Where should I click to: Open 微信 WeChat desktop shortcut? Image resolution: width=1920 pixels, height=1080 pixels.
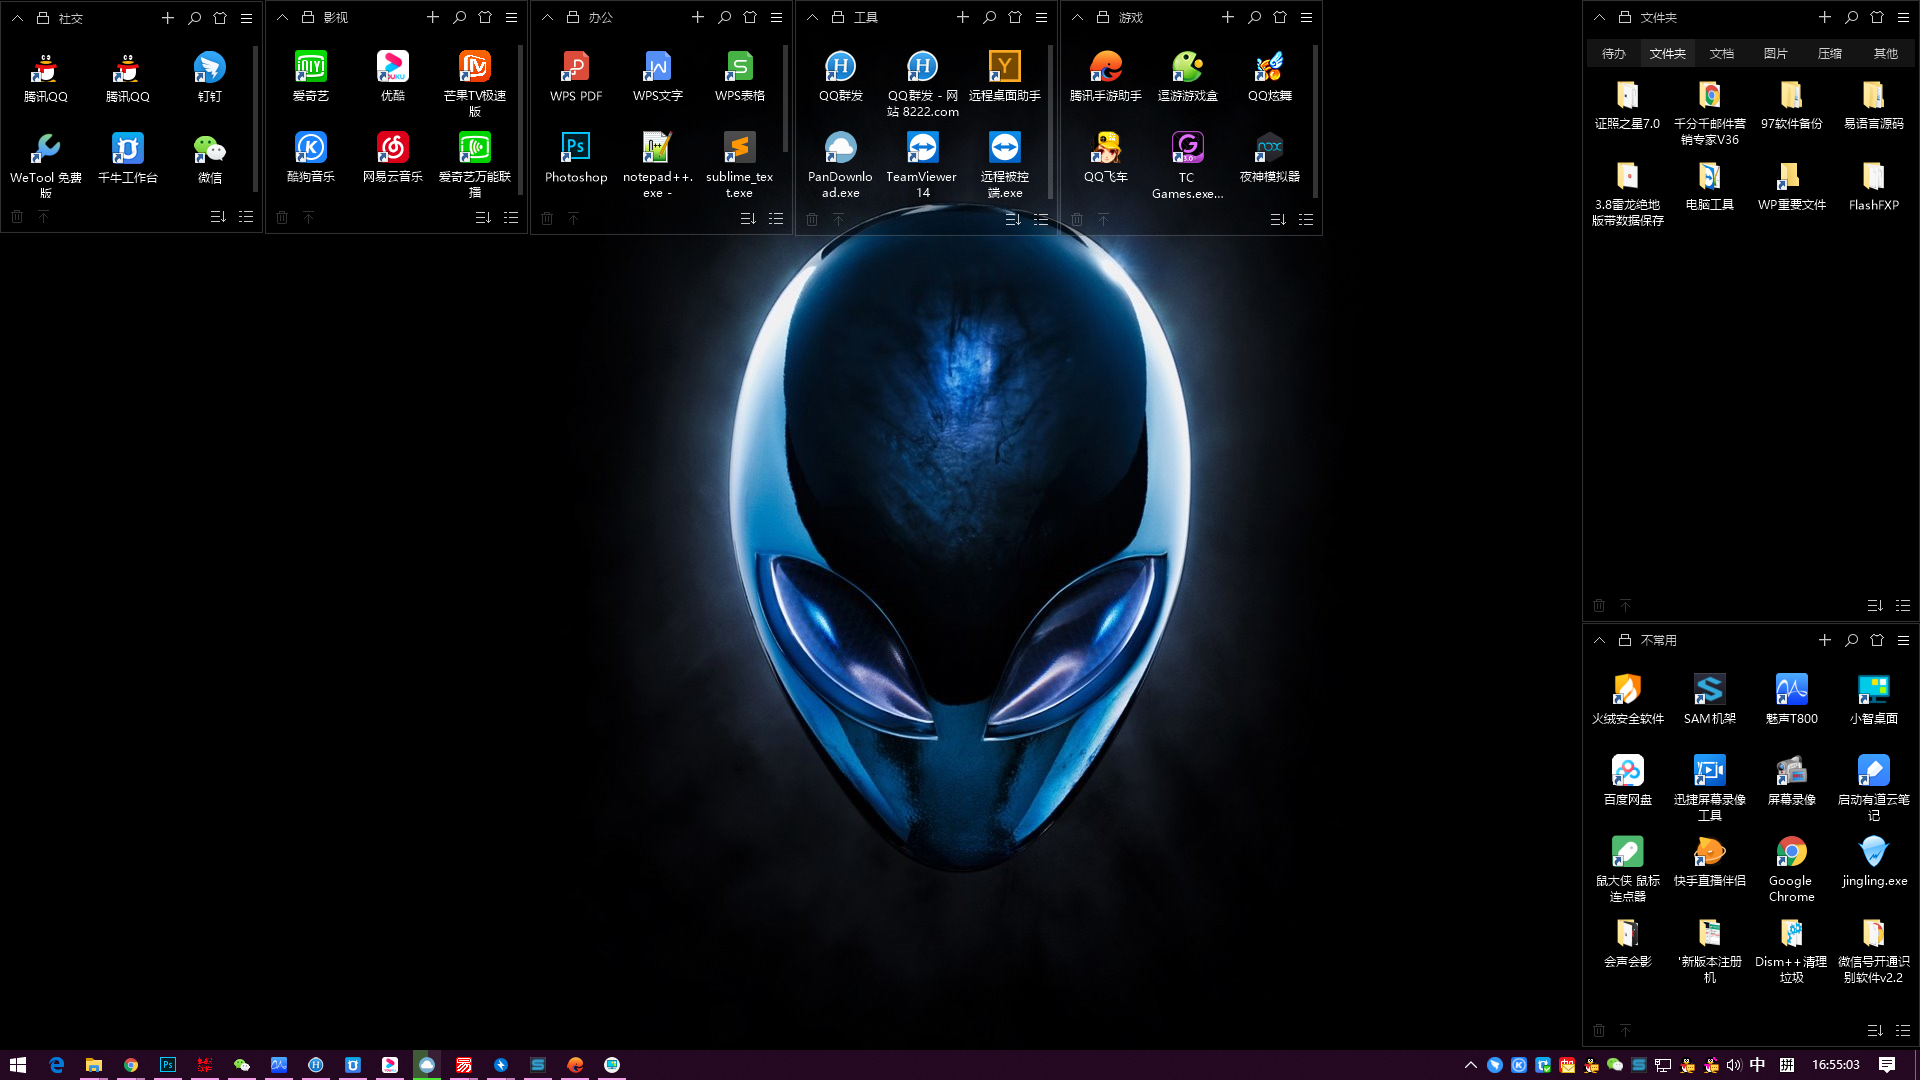pos(209,158)
